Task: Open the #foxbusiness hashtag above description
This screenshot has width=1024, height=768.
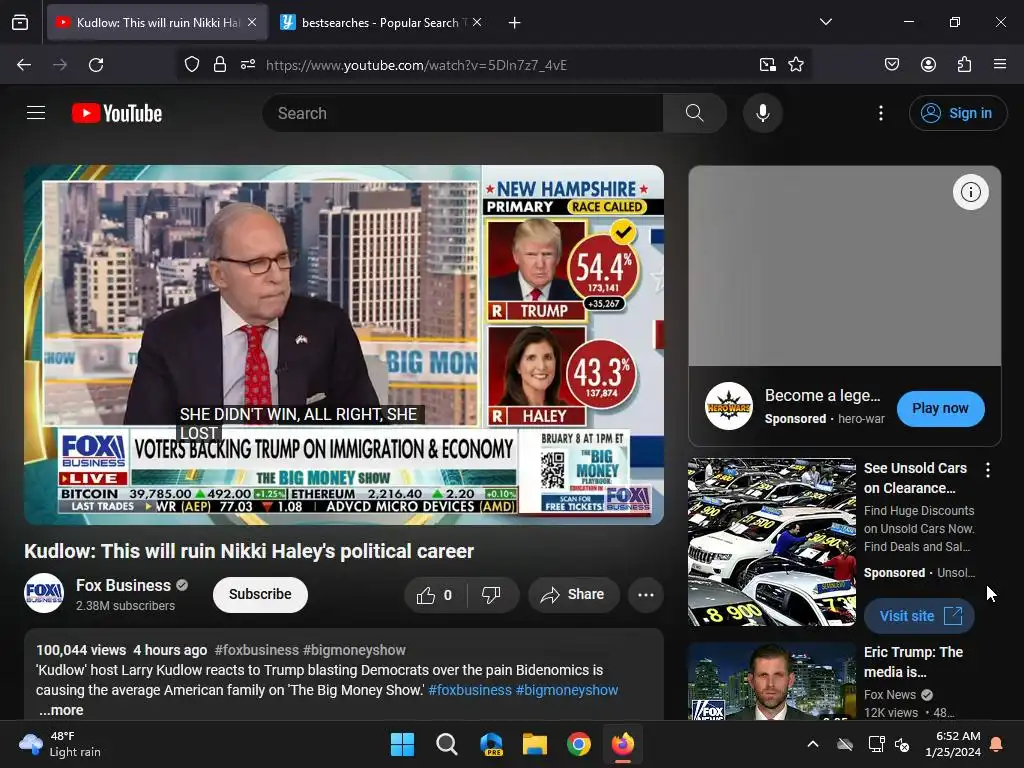Action: (x=257, y=650)
